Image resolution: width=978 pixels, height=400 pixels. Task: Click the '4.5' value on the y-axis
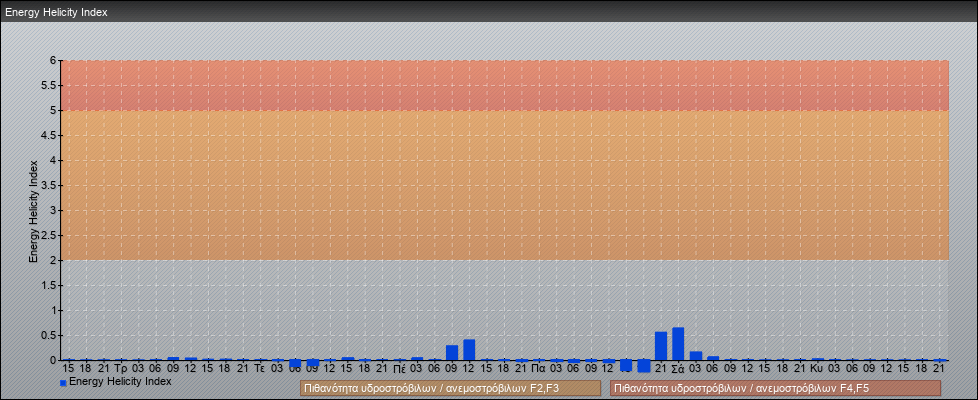point(49,135)
